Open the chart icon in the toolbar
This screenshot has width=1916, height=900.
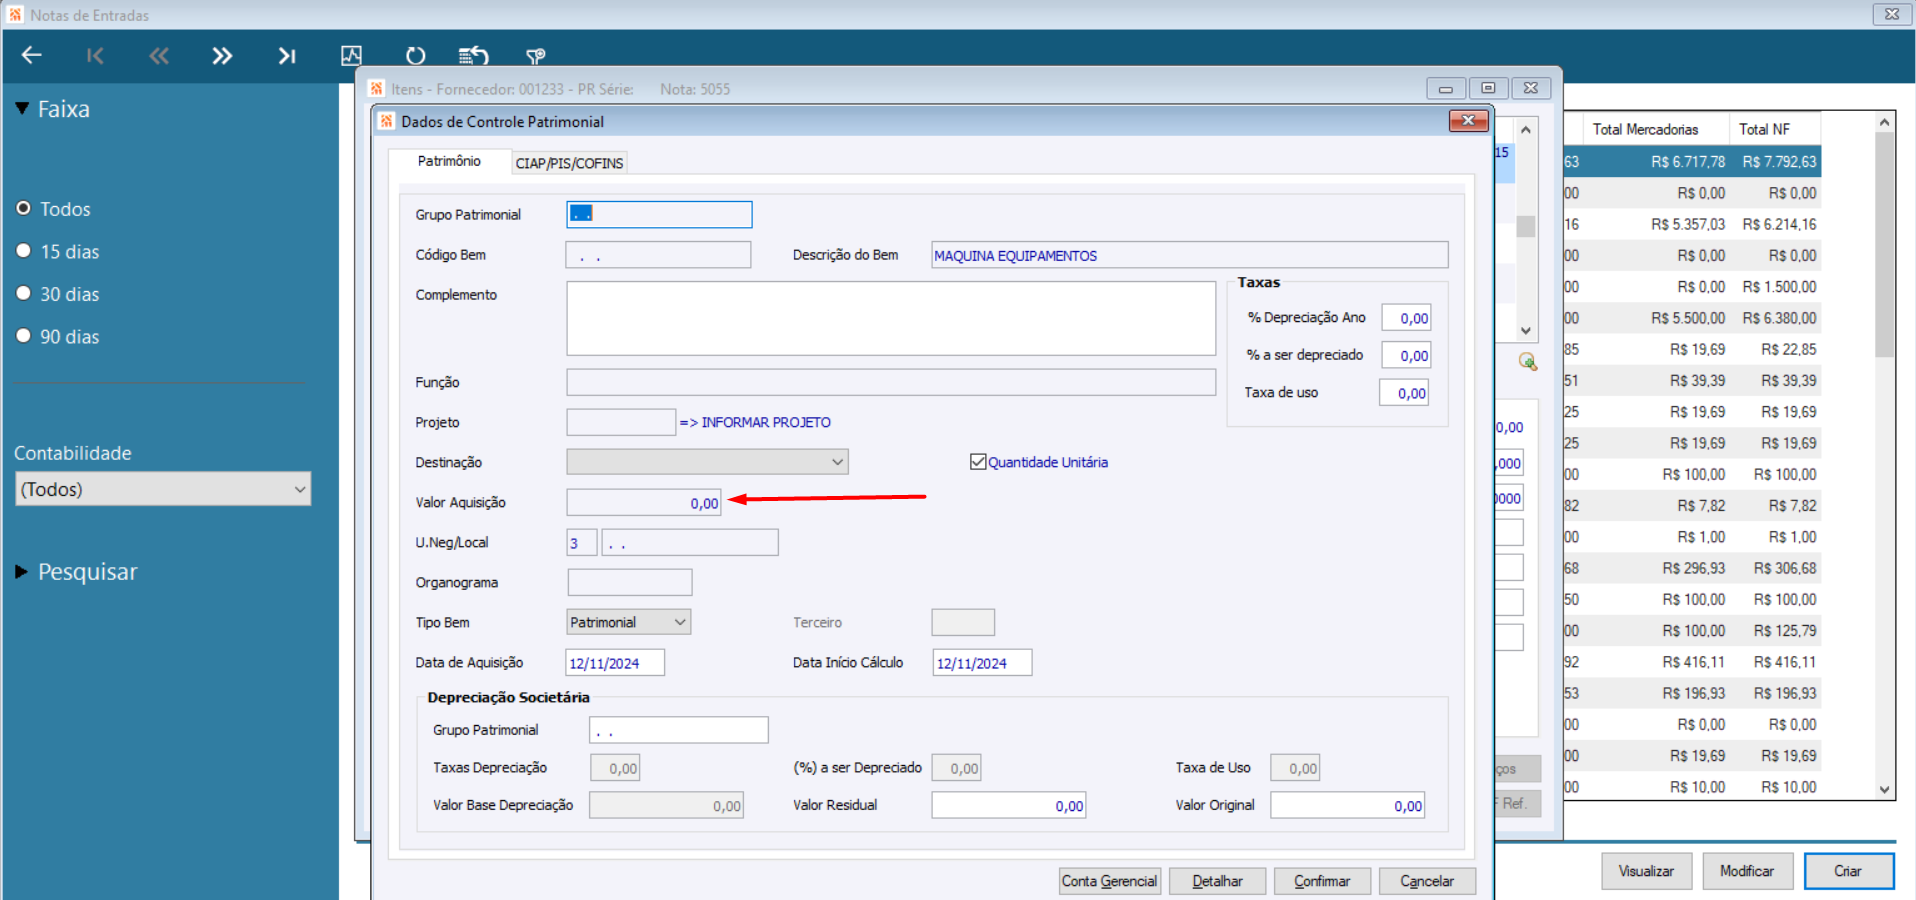click(x=351, y=56)
